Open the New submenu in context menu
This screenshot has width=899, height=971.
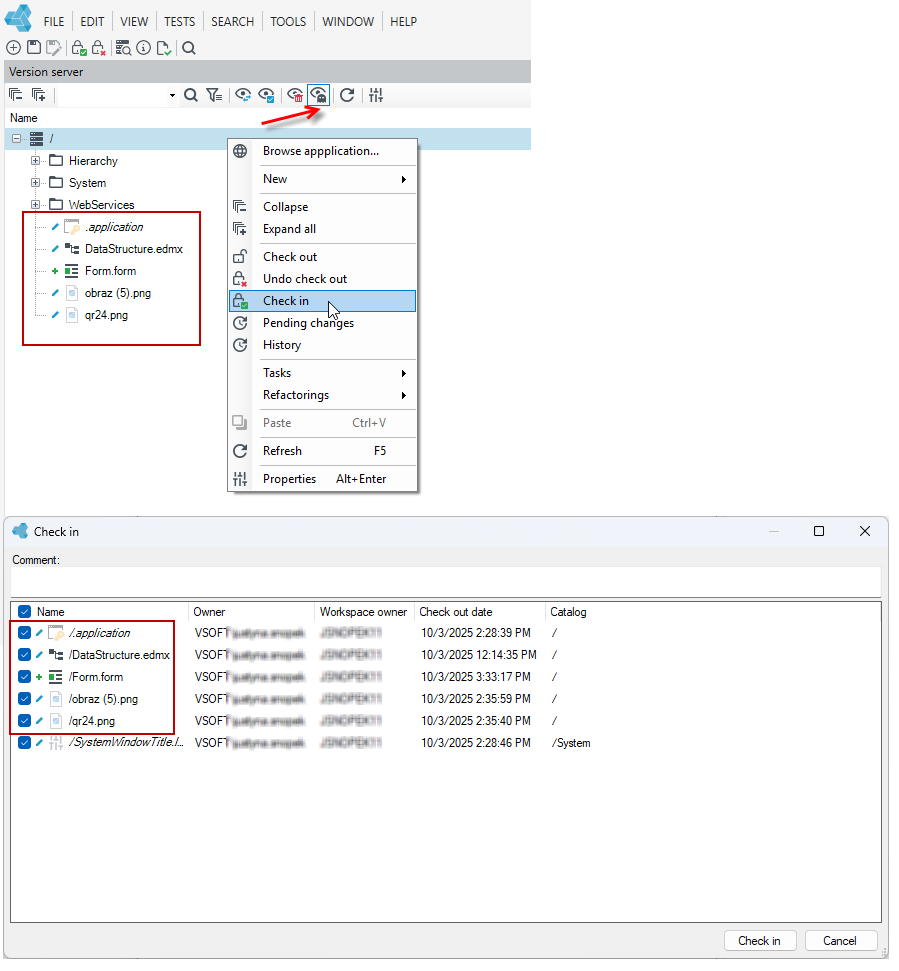coord(322,179)
